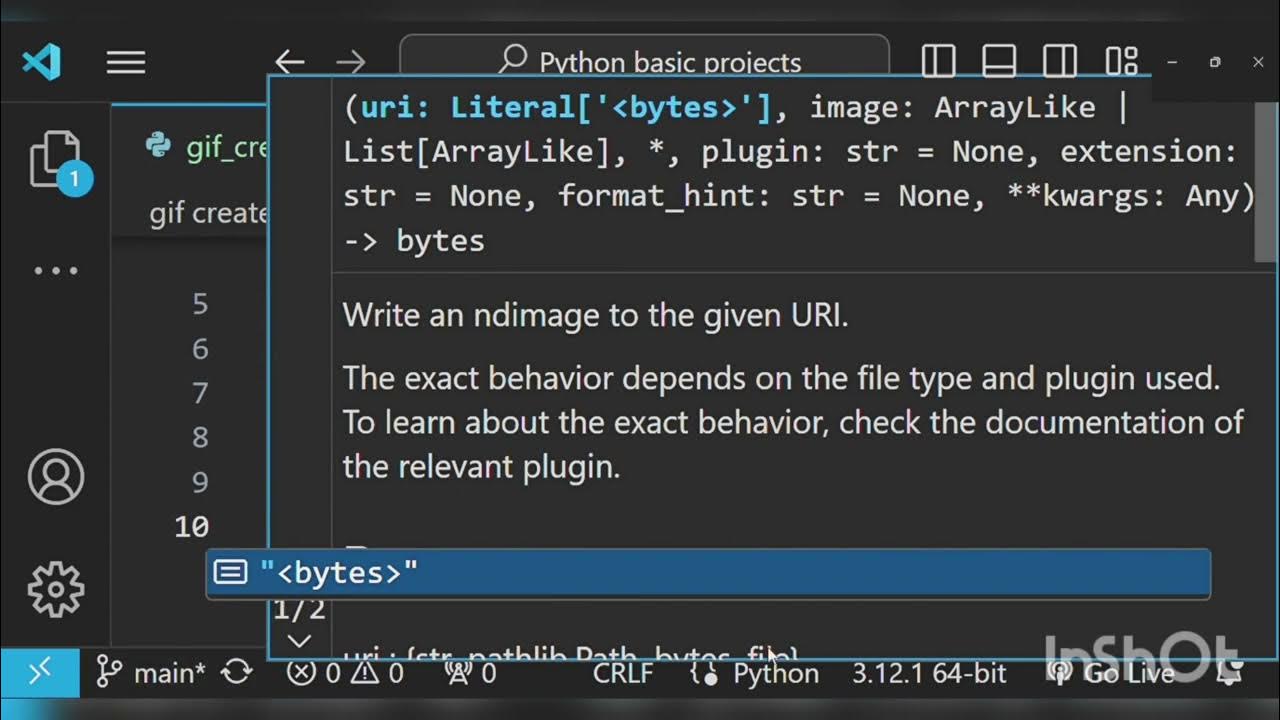Toggle the secondary side bar layout
Screen dimensions: 1280x720
point(1059,61)
